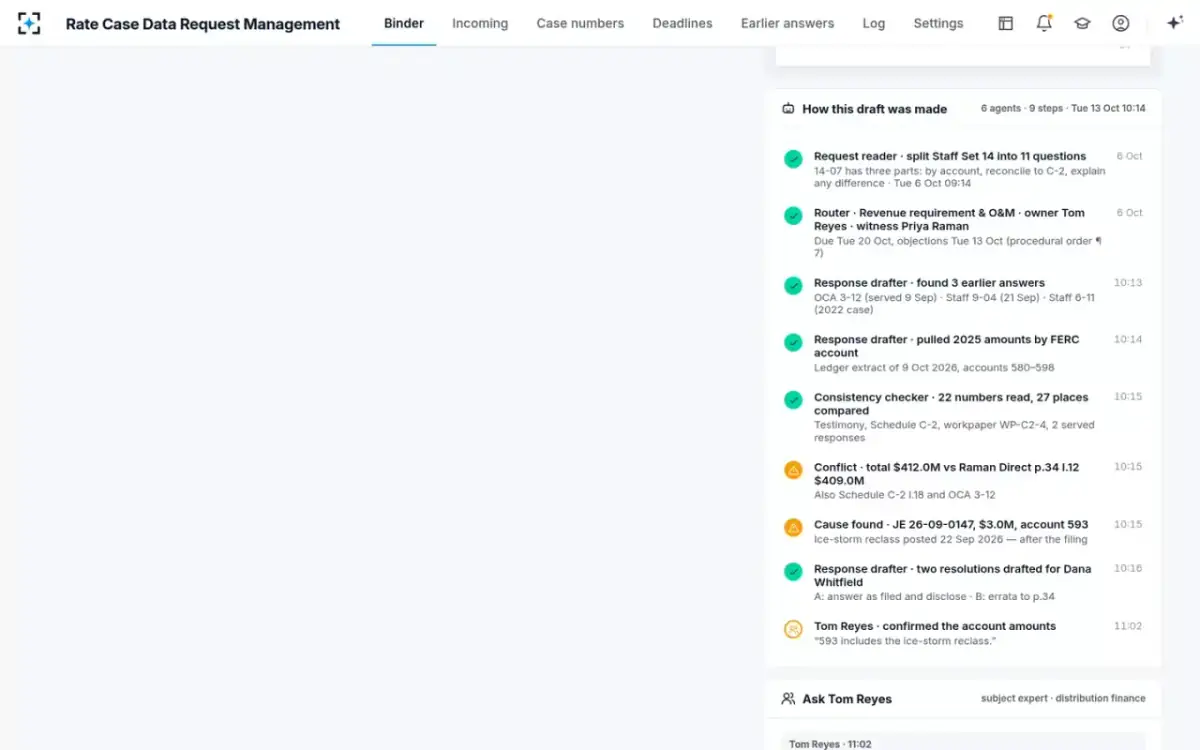1200x750 pixels.
Task: Click the 11:02 timestamp on Tom Reyes step
Action: 1127,626
